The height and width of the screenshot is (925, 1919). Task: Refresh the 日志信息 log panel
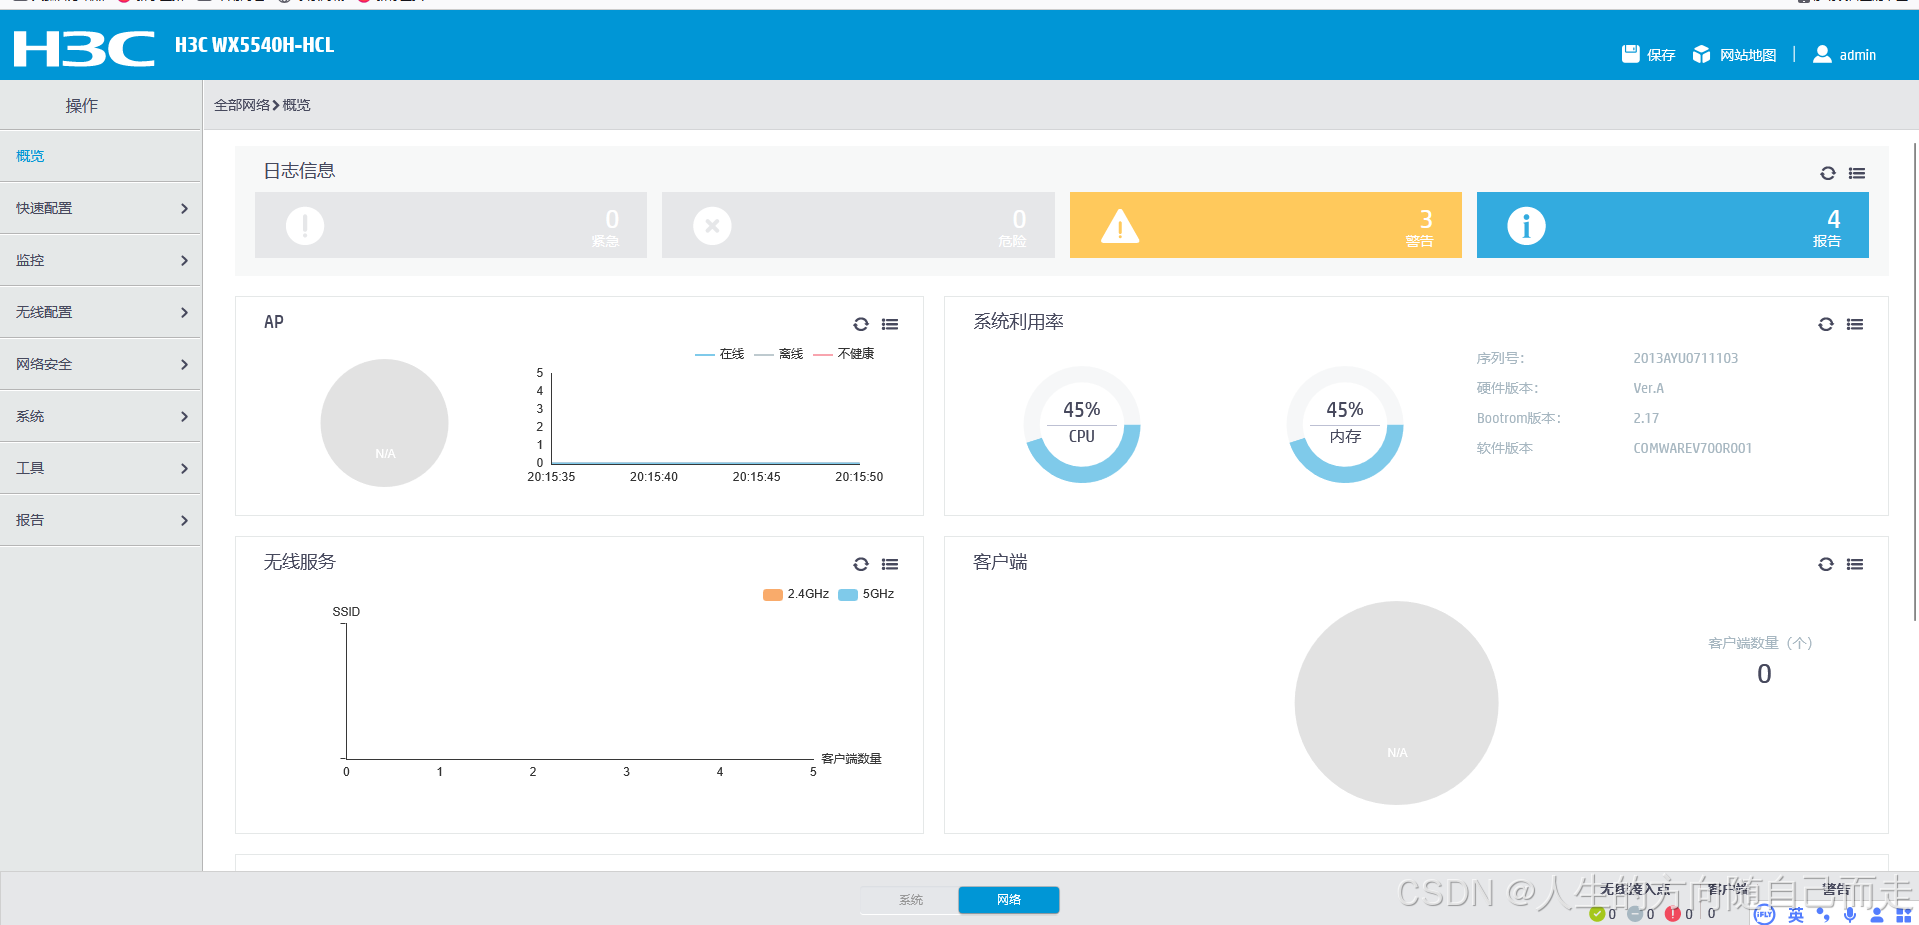coord(1828,173)
